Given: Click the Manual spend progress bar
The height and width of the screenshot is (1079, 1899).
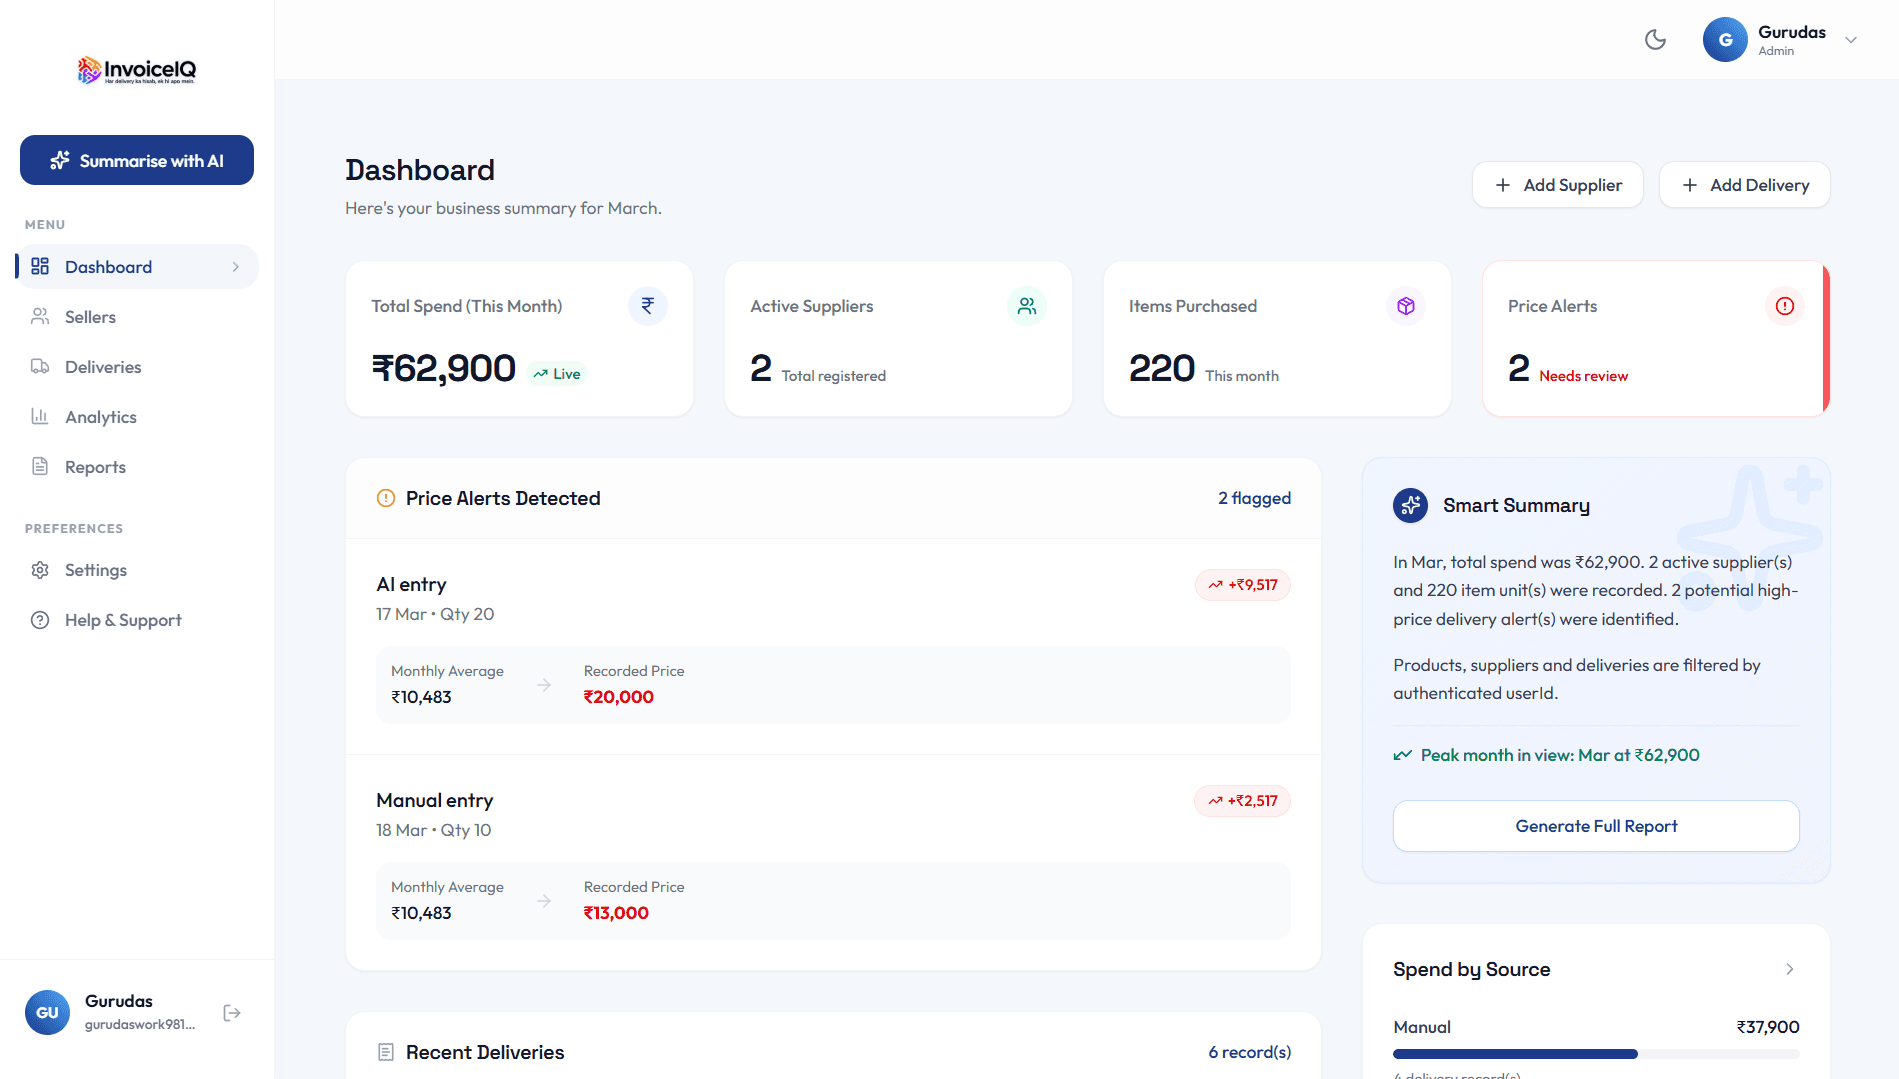Looking at the screenshot, I should [1595, 1054].
